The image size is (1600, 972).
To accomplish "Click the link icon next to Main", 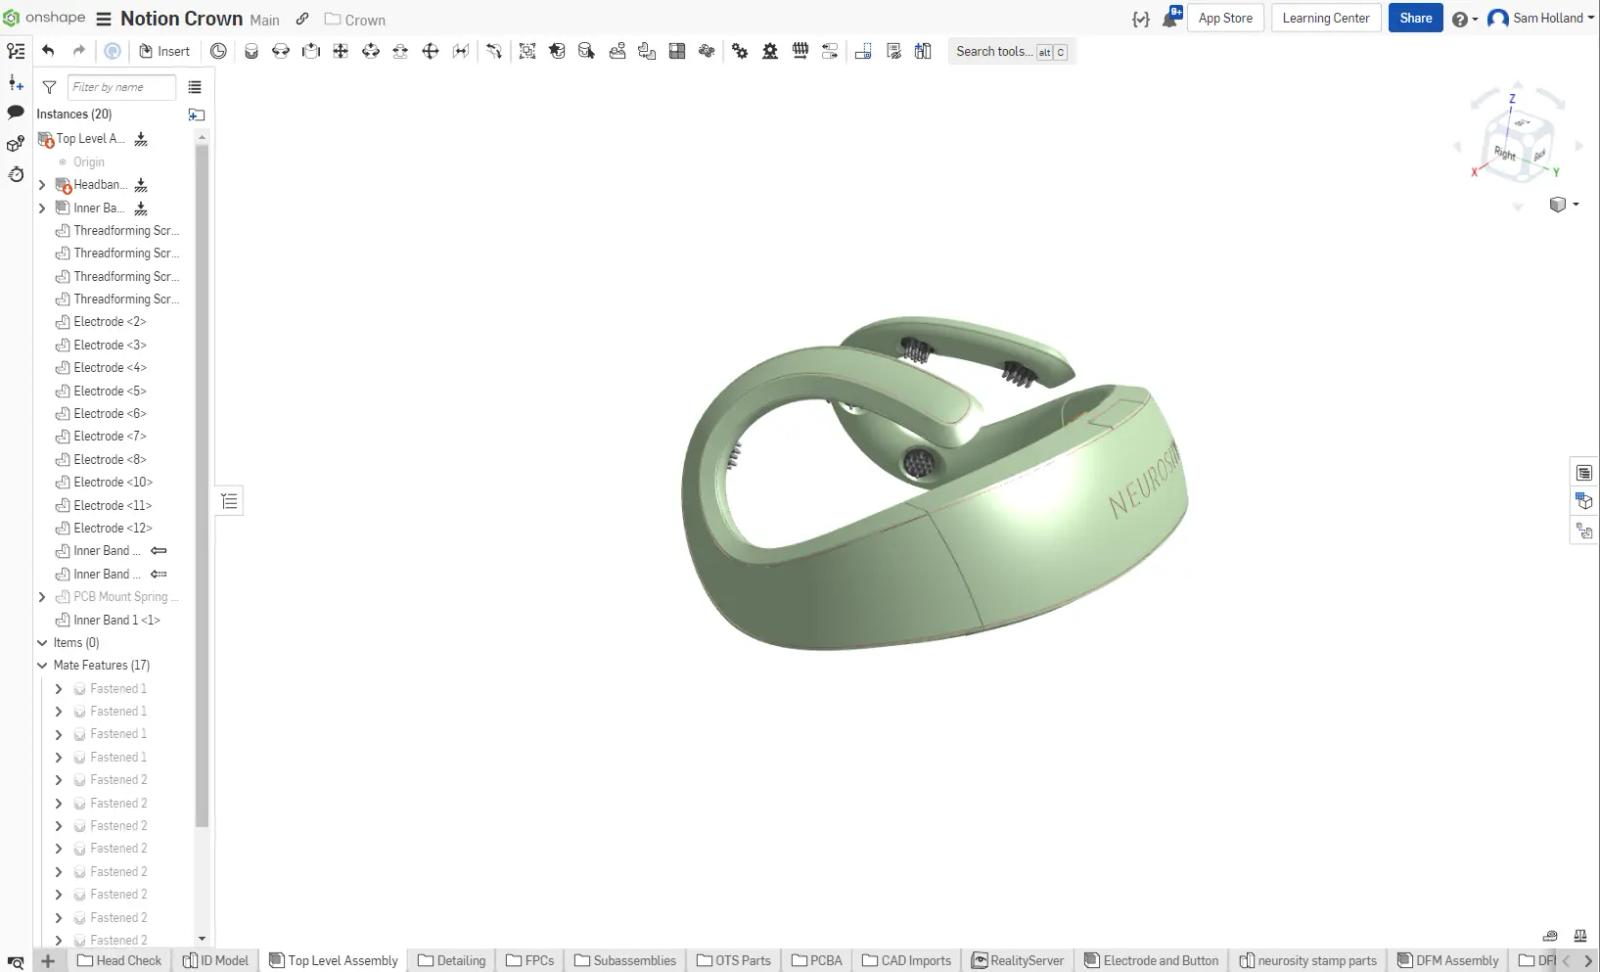I will coord(302,19).
